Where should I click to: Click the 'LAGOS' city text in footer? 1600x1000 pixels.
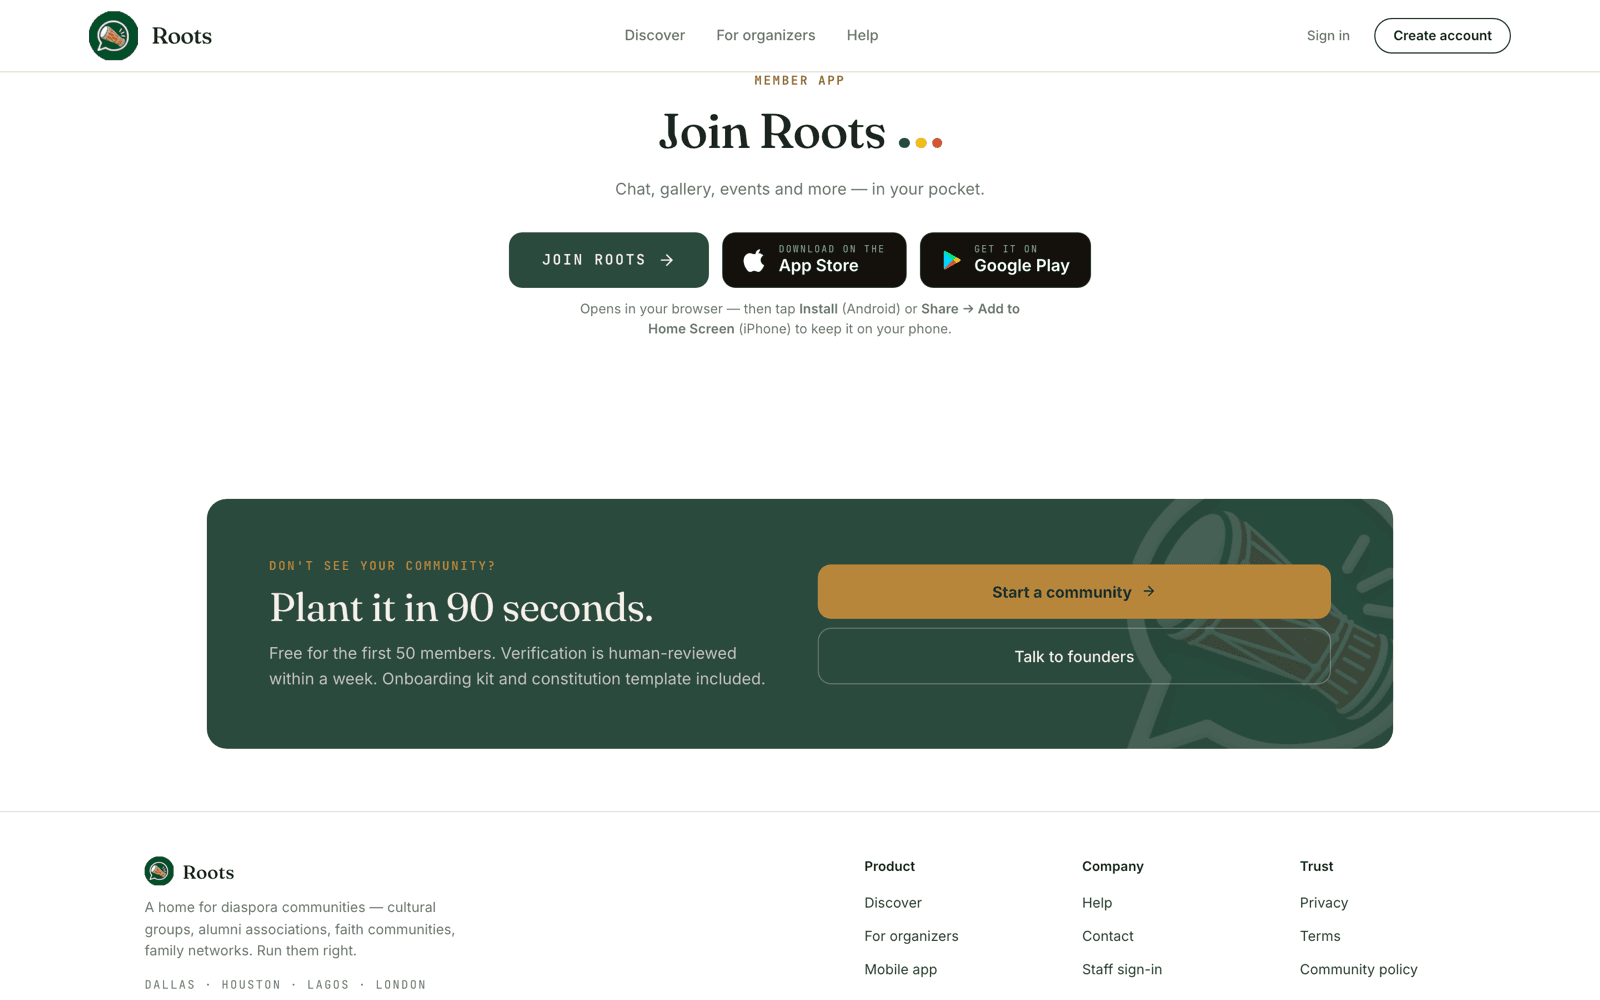(328, 985)
